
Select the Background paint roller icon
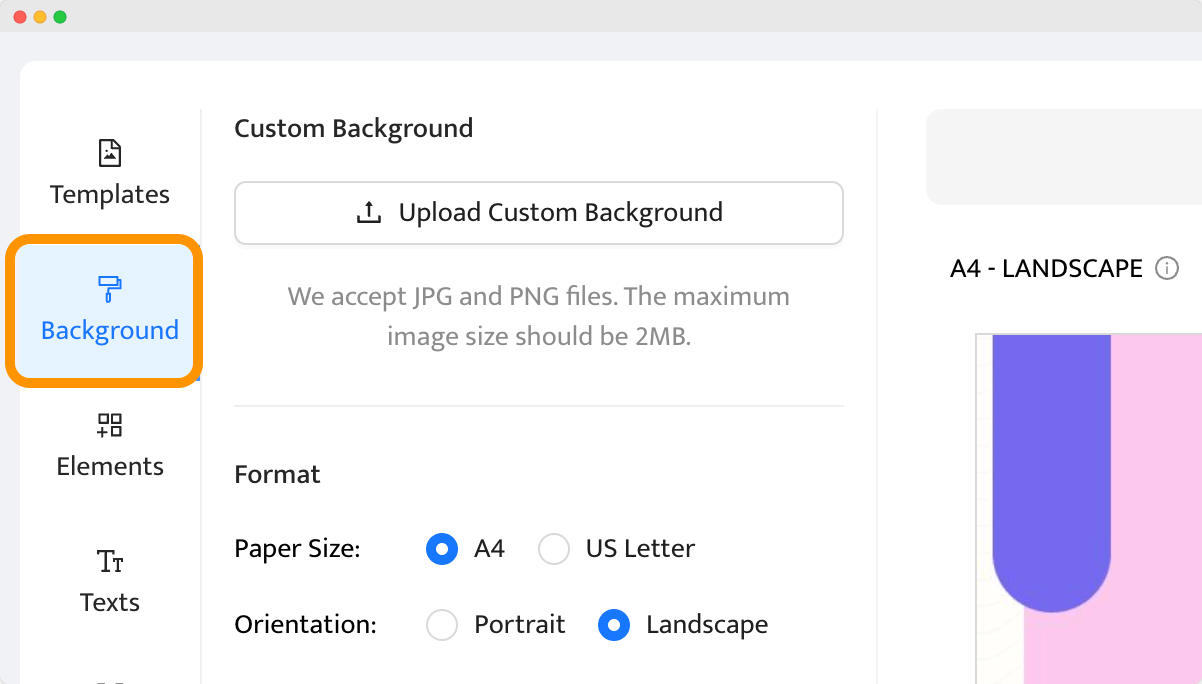pyautogui.click(x=110, y=289)
